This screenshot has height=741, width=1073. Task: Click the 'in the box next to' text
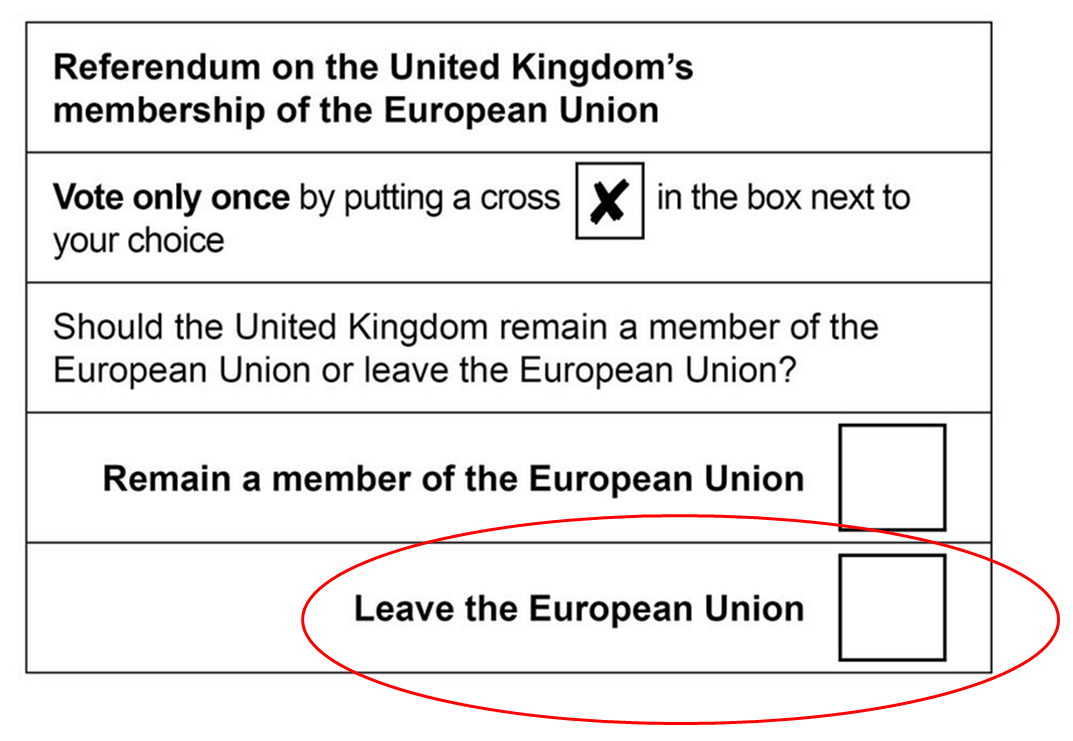[783, 198]
